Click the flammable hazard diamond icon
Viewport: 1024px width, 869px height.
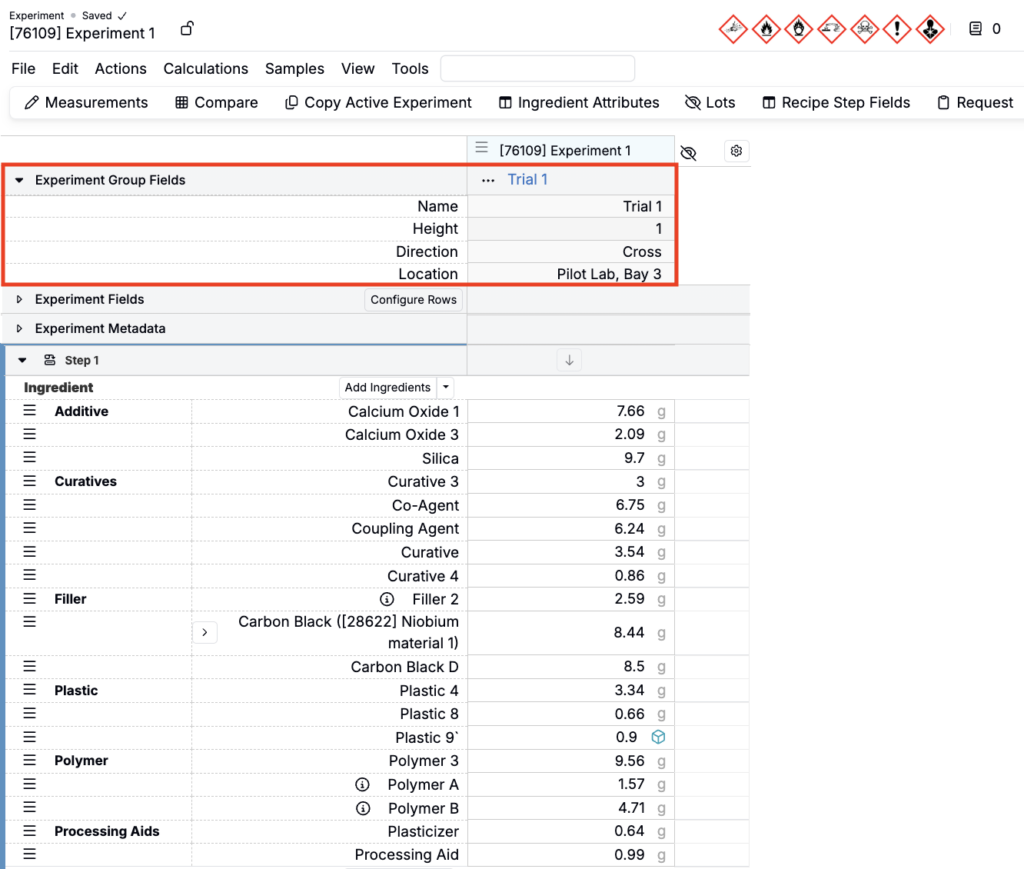(766, 30)
